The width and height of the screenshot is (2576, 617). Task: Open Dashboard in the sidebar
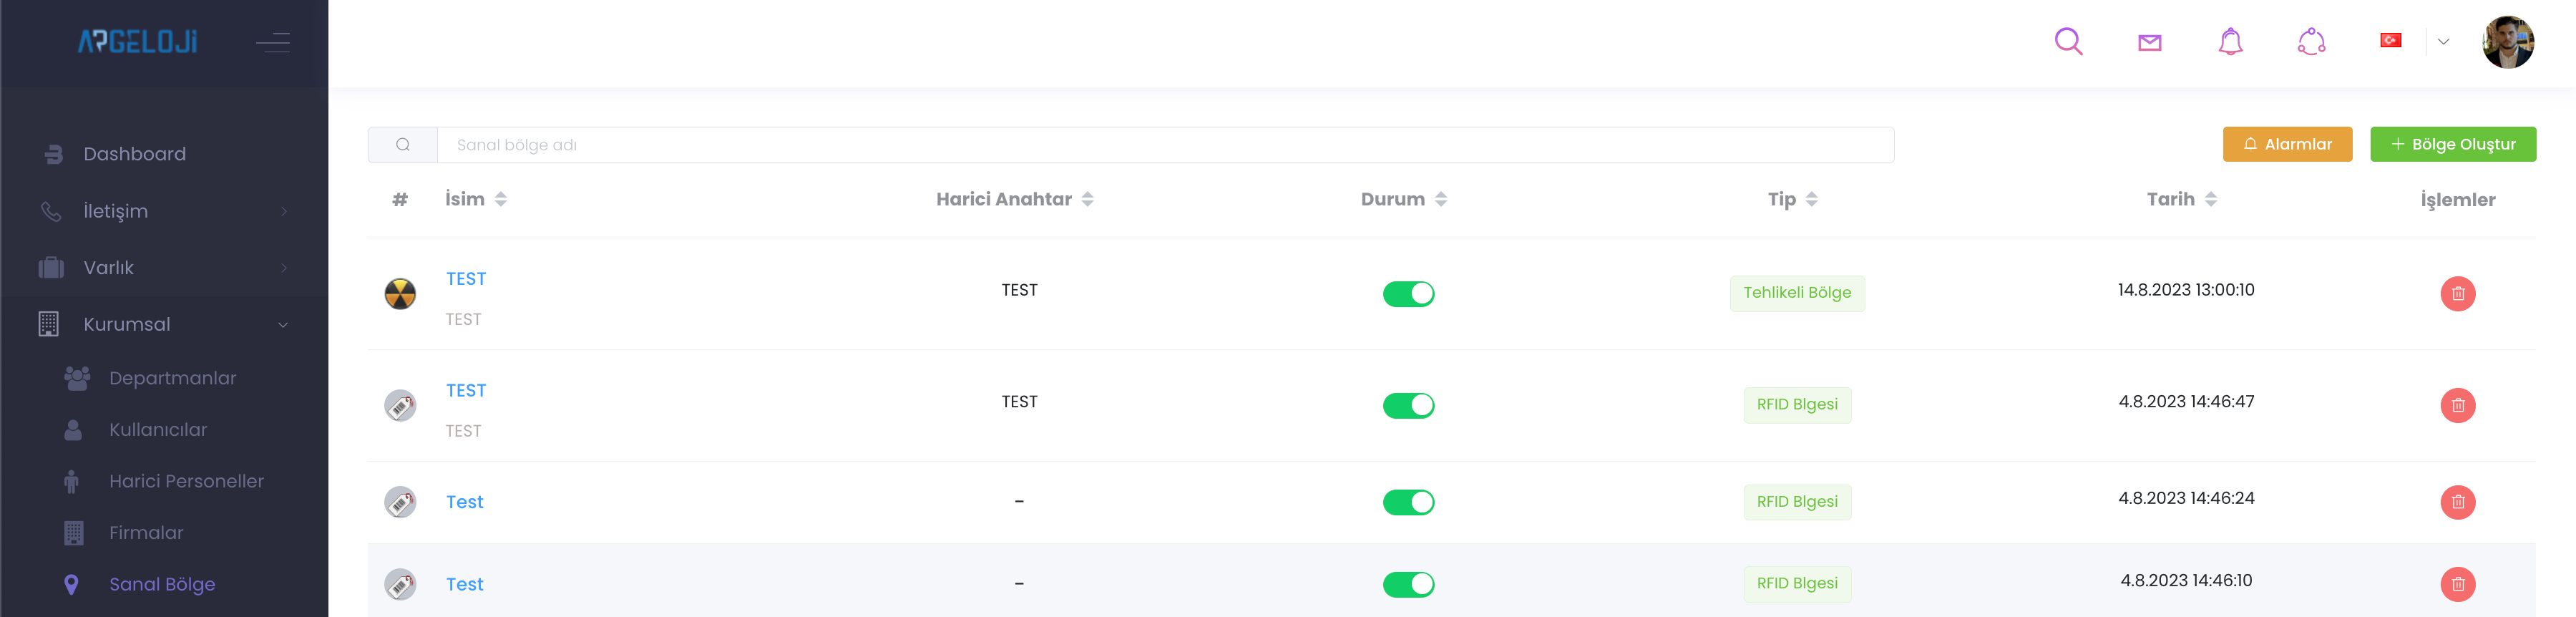pos(134,154)
